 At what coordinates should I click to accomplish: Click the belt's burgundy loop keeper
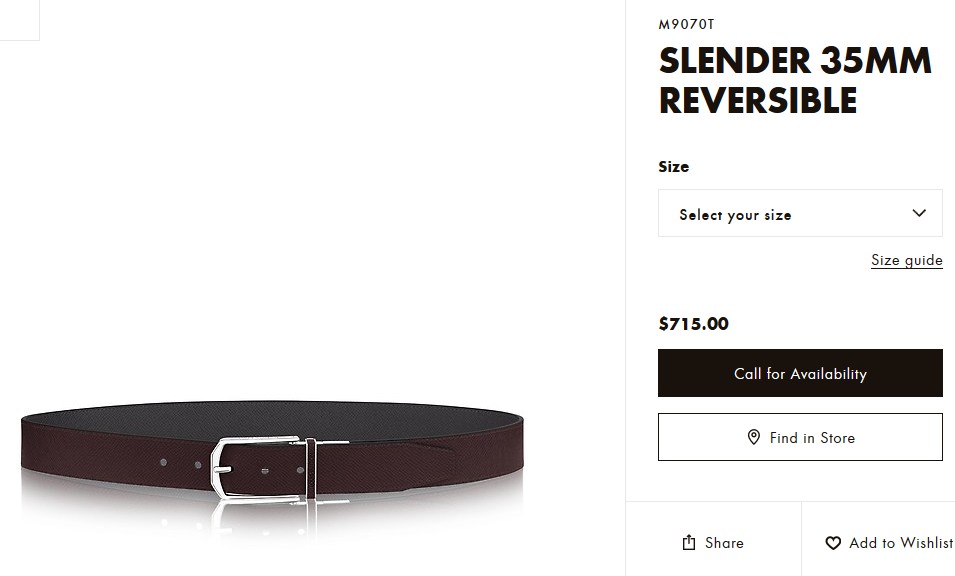311,468
